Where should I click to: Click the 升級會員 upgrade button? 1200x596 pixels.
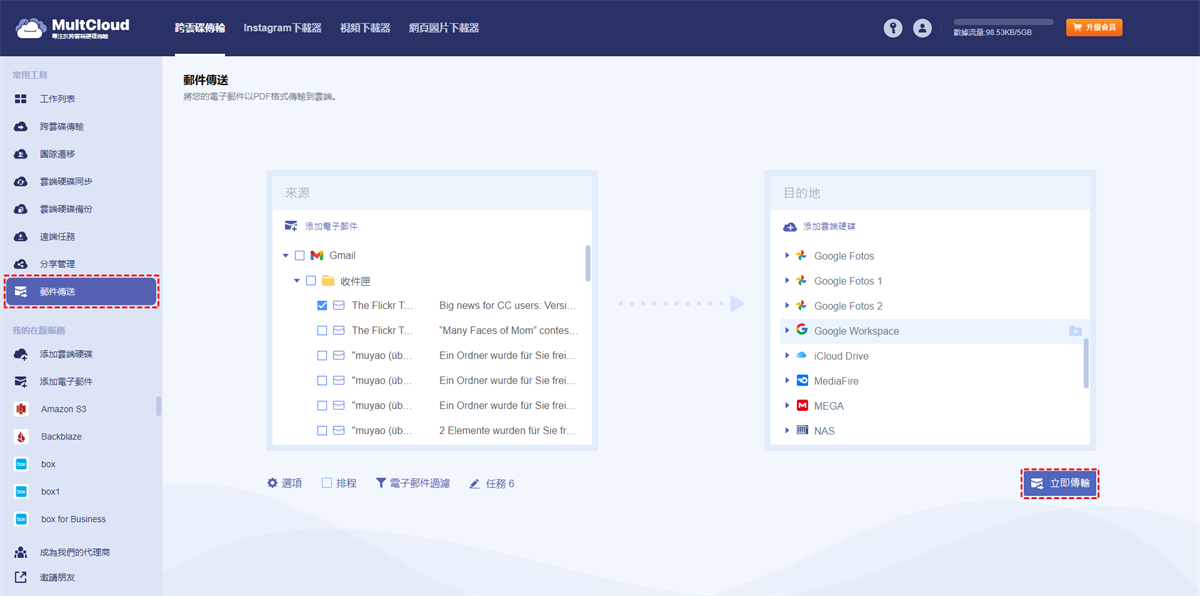coord(1094,28)
